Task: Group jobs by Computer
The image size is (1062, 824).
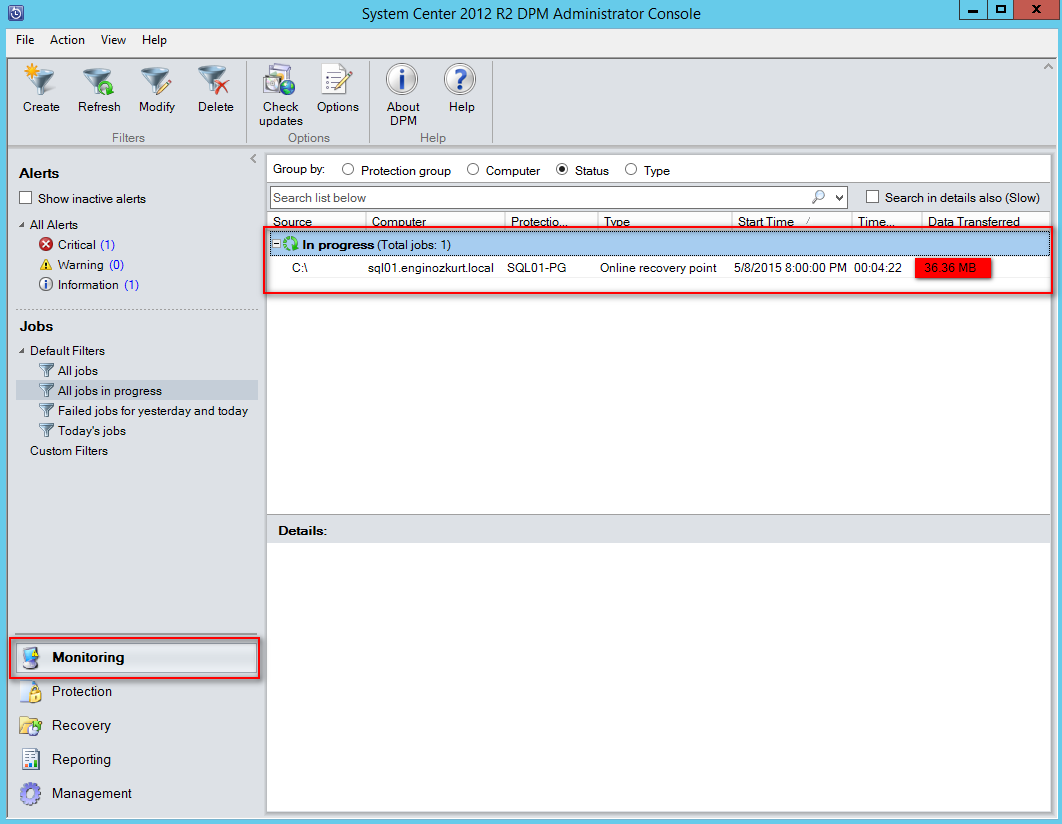Action: (x=473, y=169)
